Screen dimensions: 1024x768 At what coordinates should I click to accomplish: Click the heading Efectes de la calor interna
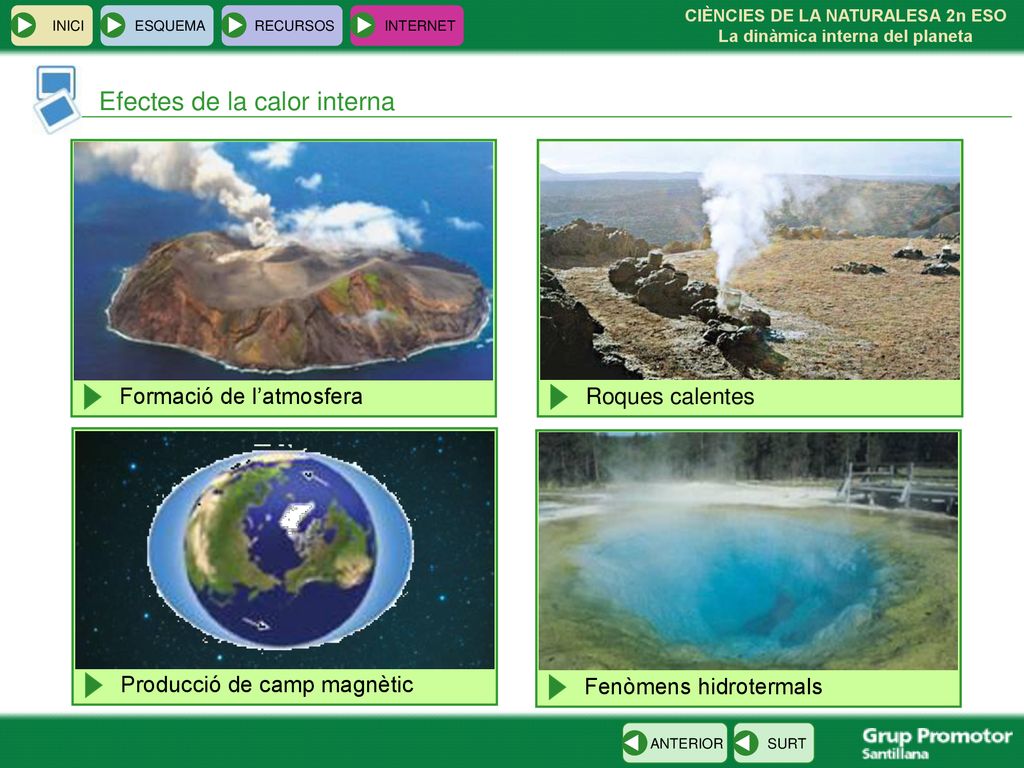tap(247, 102)
